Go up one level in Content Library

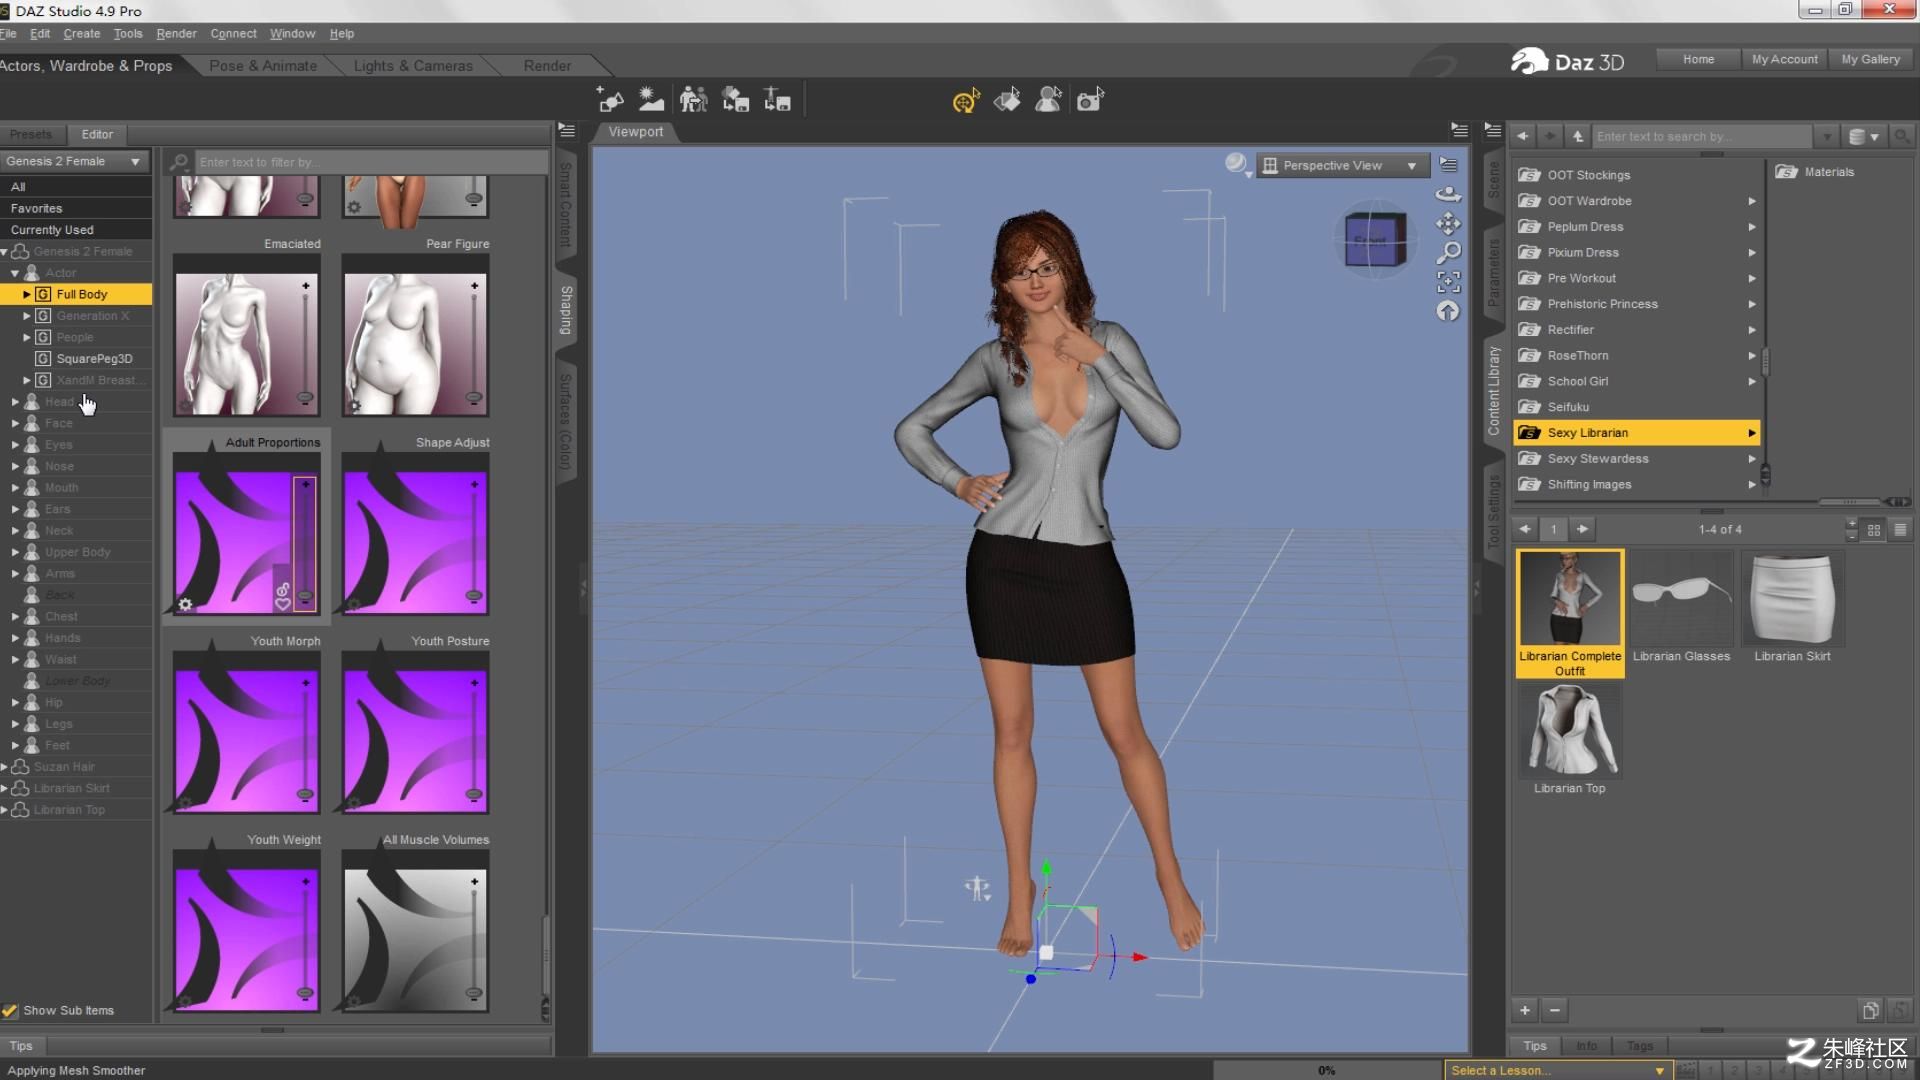click(x=1578, y=136)
